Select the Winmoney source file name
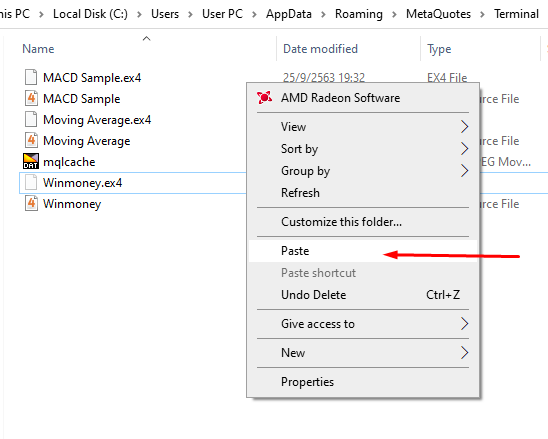 [x=72, y=204]
